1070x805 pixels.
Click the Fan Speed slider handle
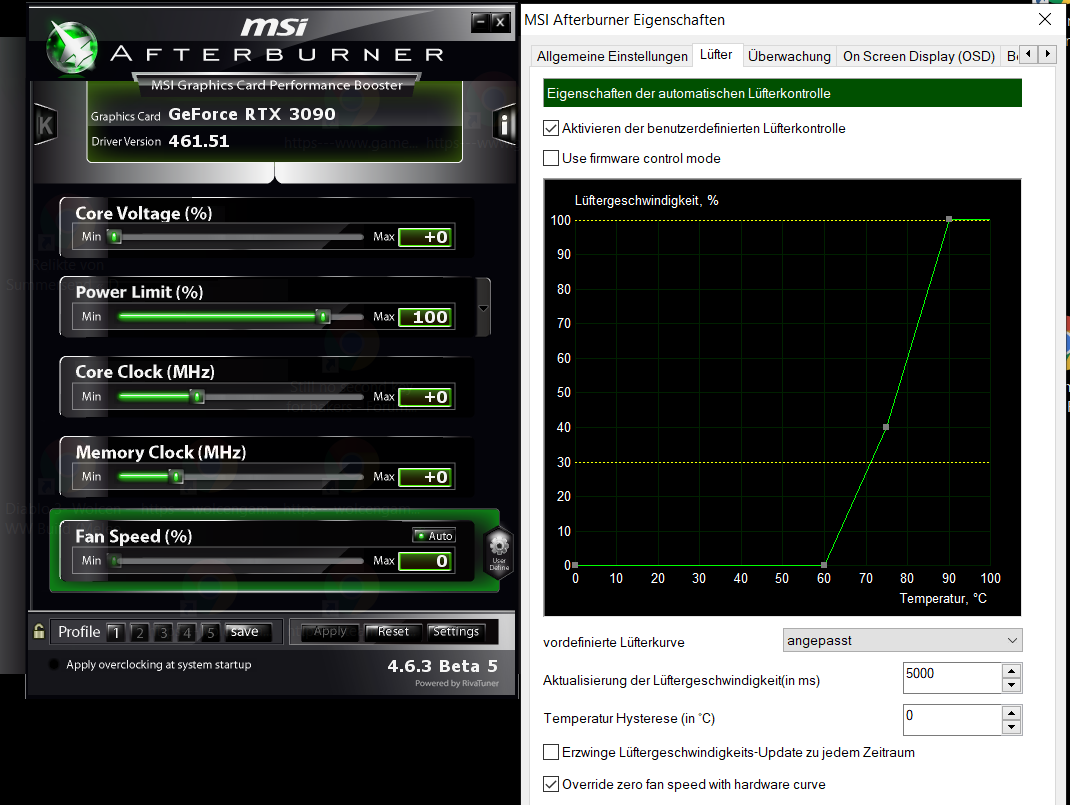116,561
